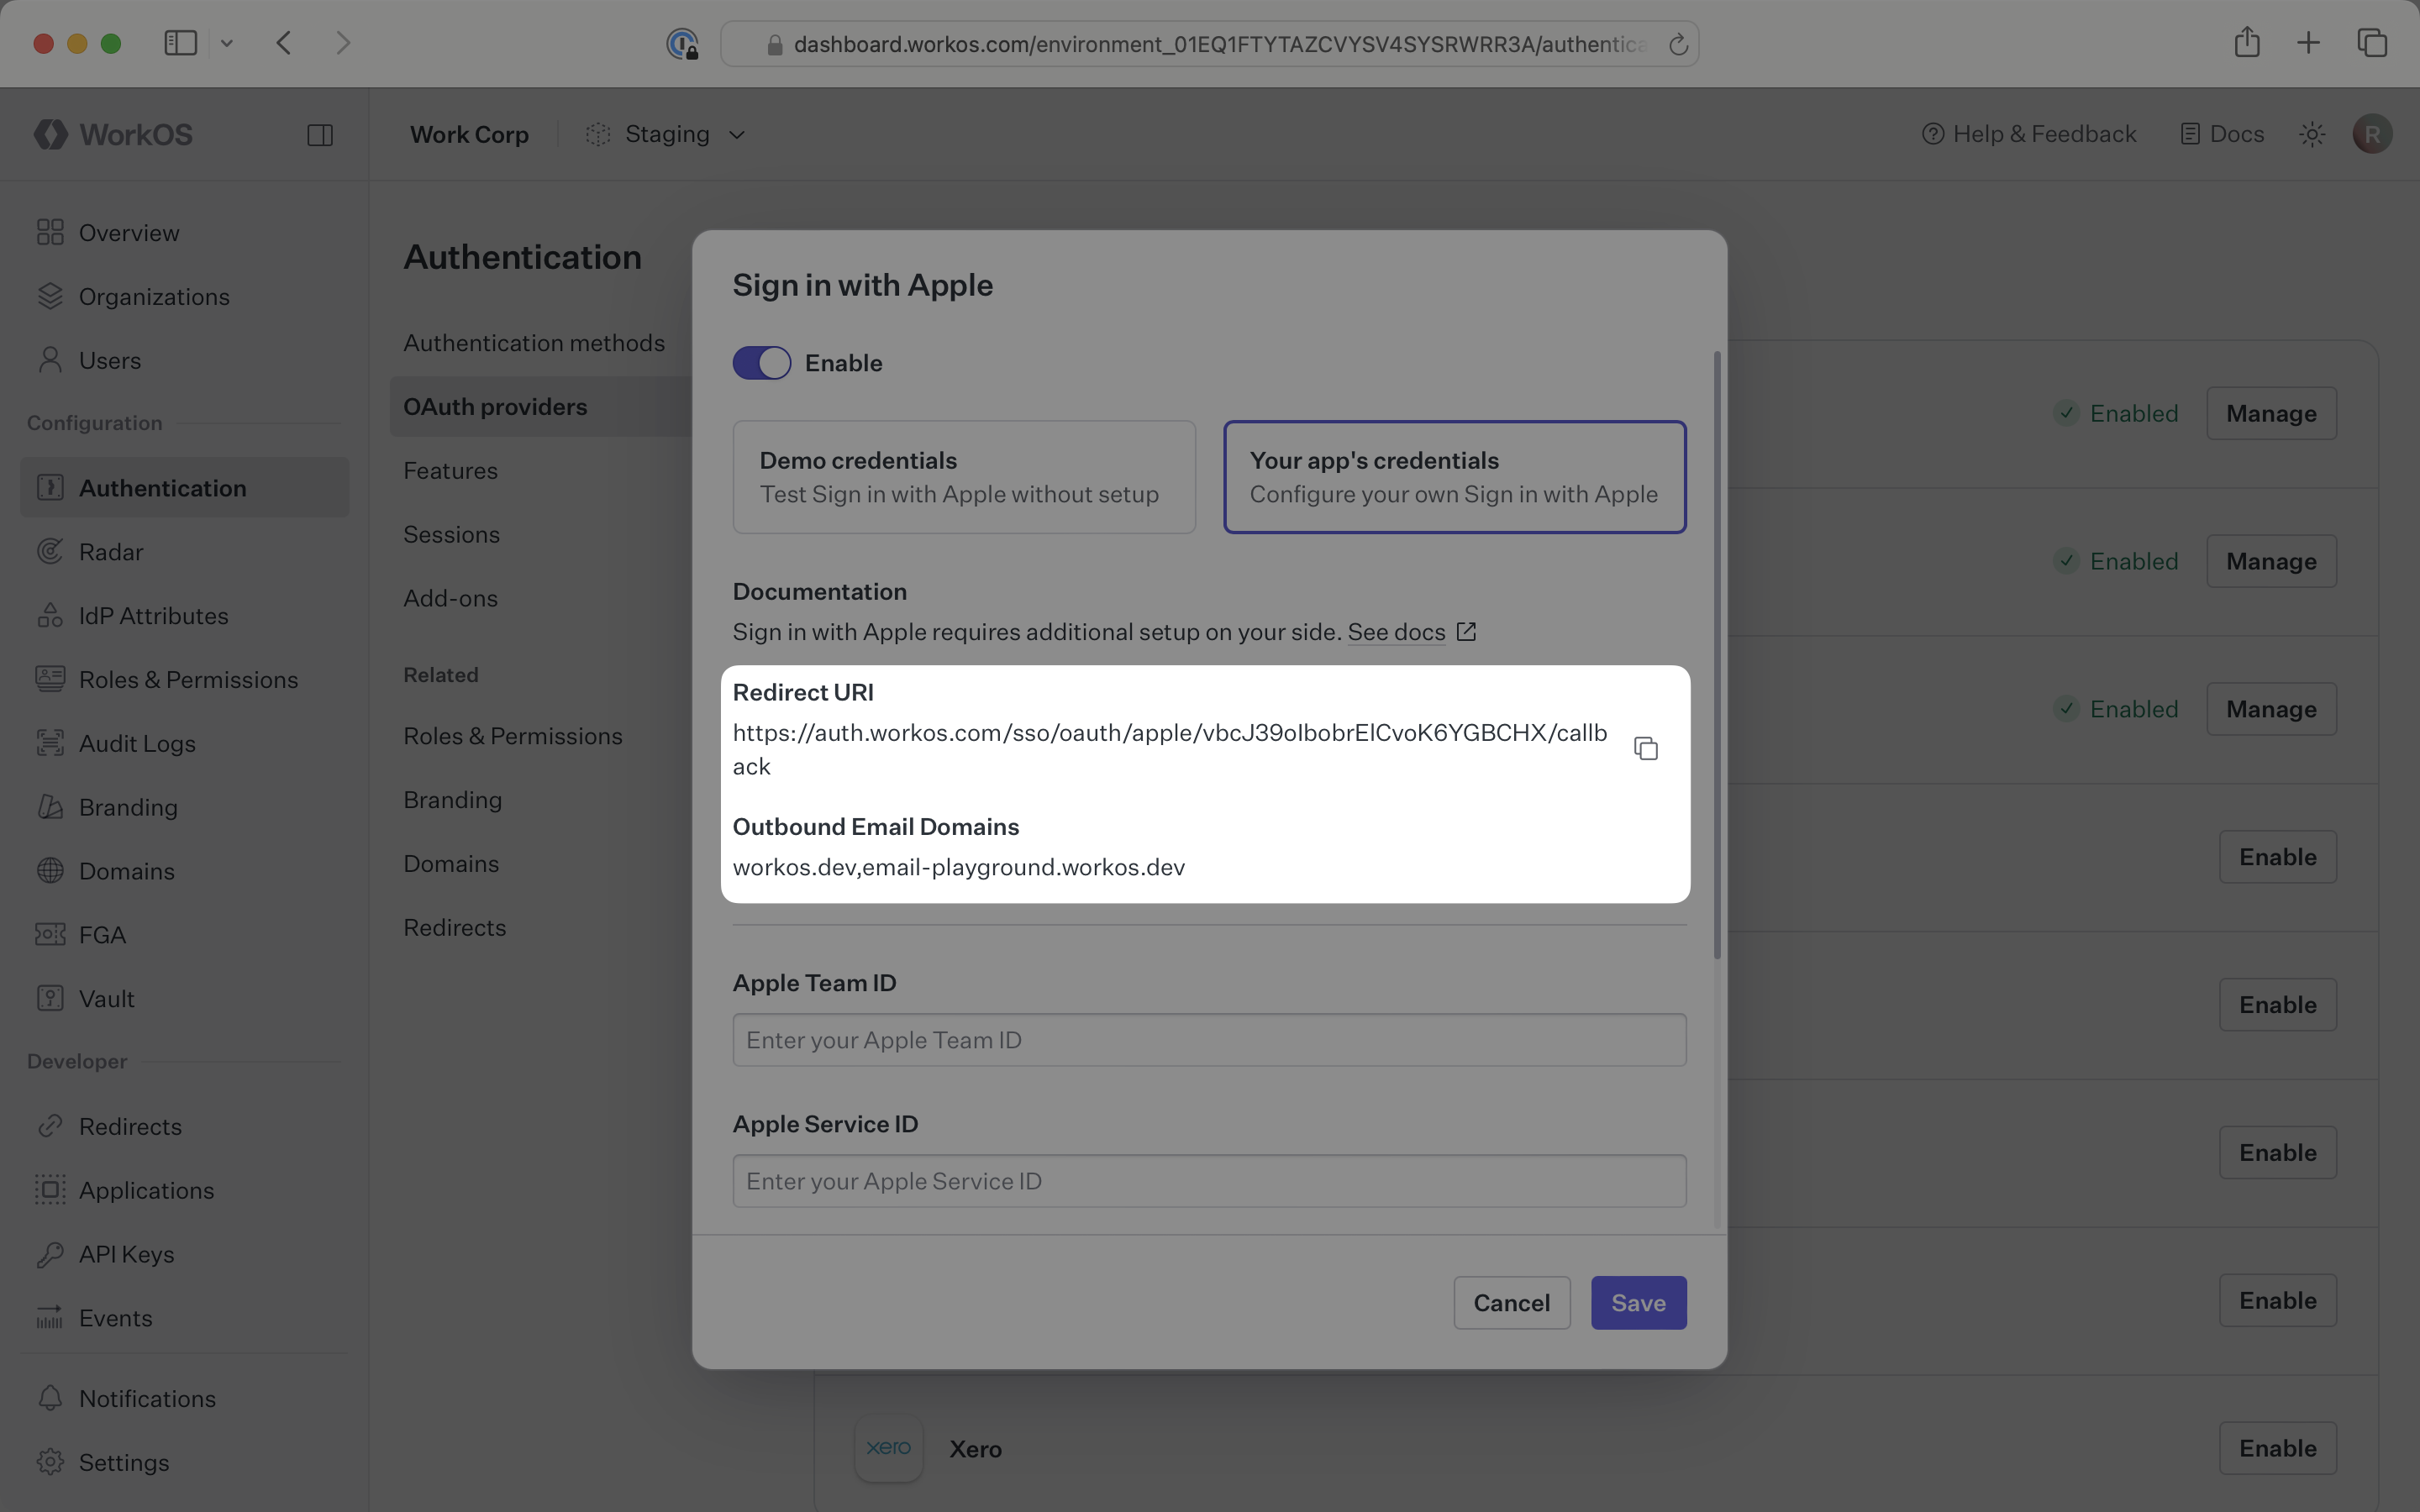Expand the Safari sidebar options chevron
The width and height of the screenshot is (2420, 1512).
click(x=227, y=43)
